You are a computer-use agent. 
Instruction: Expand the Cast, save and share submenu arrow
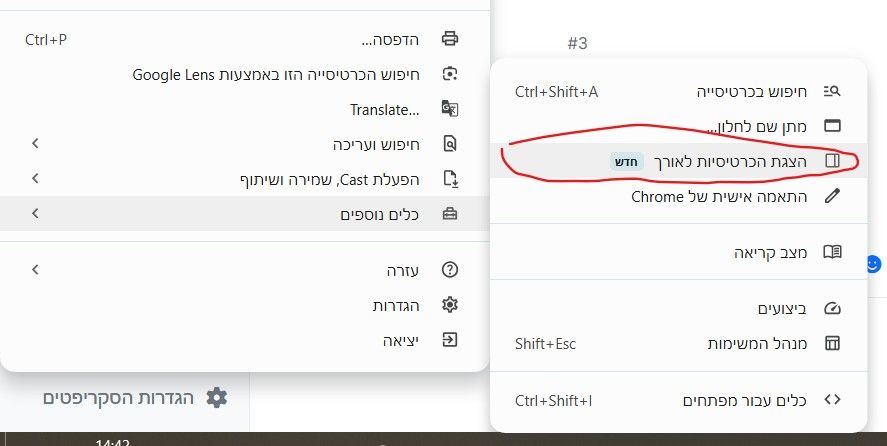[35, 179]
